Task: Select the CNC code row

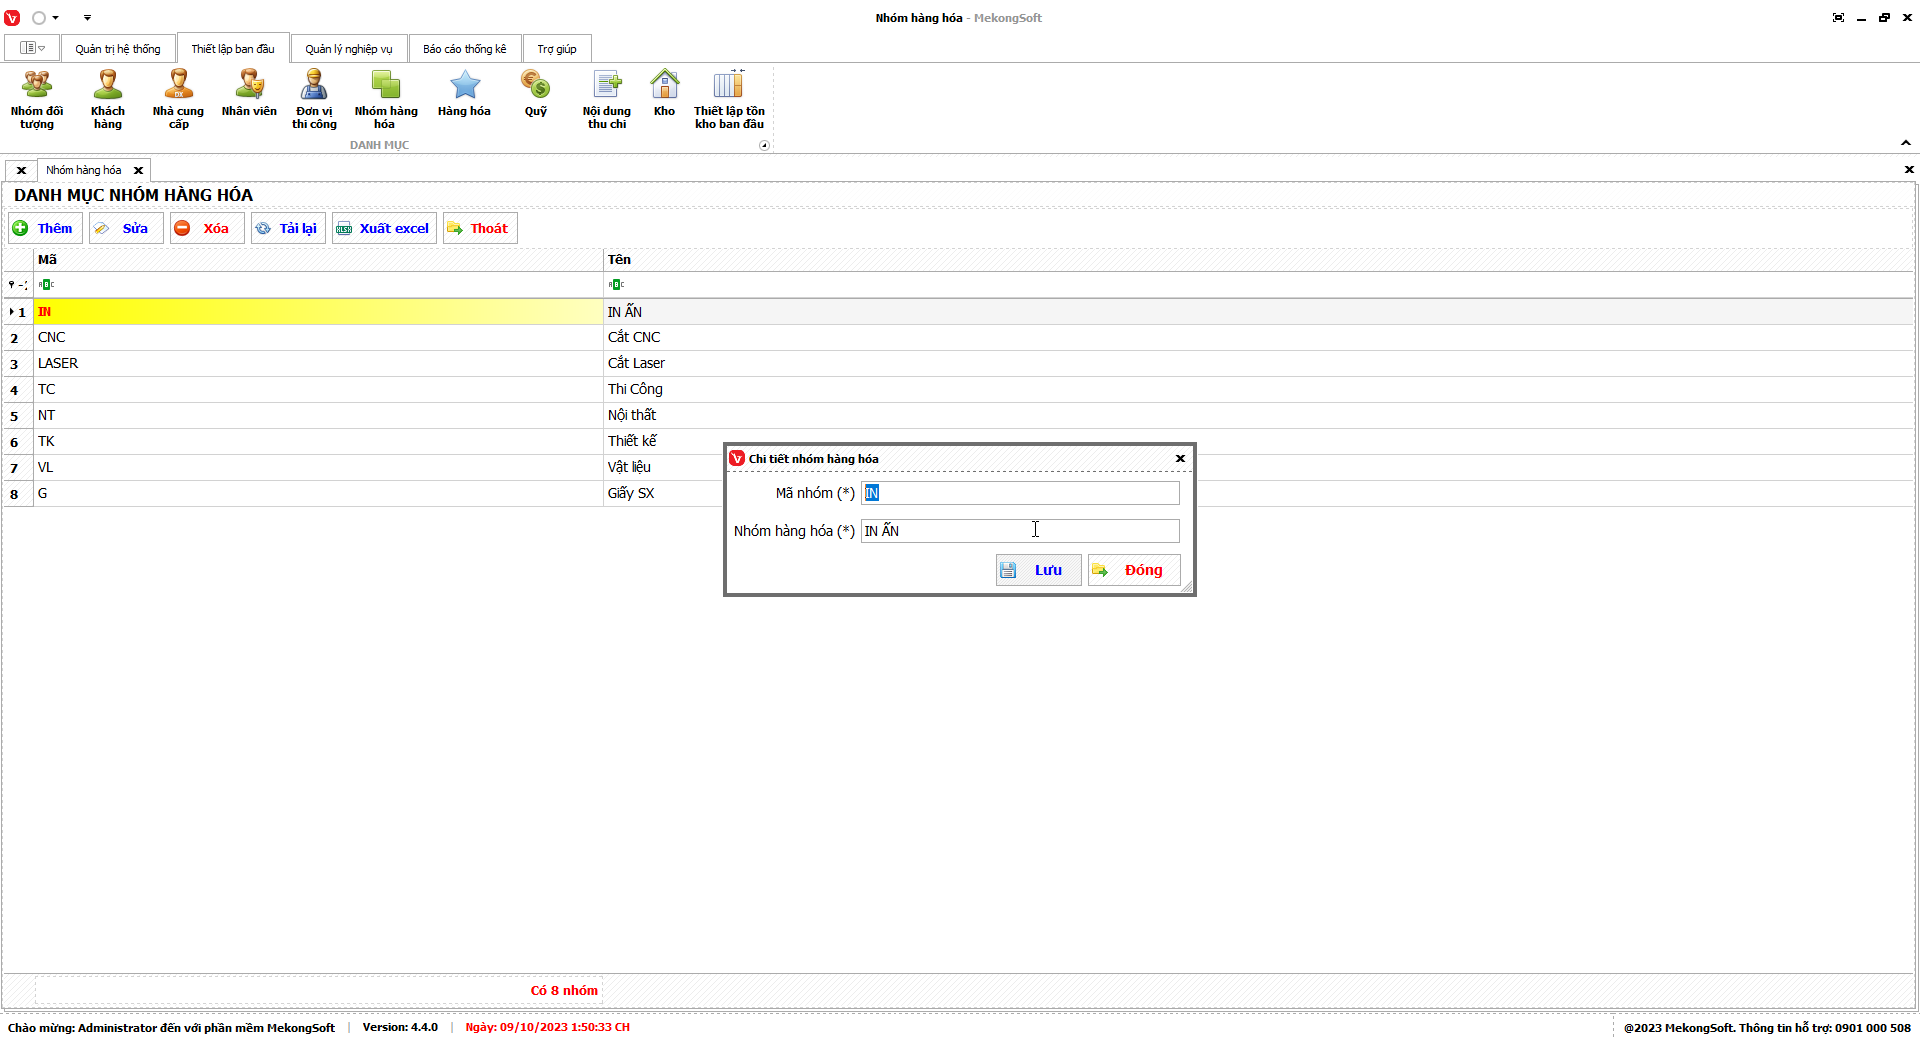Action: pyautogui.click(x=318, y=338)
